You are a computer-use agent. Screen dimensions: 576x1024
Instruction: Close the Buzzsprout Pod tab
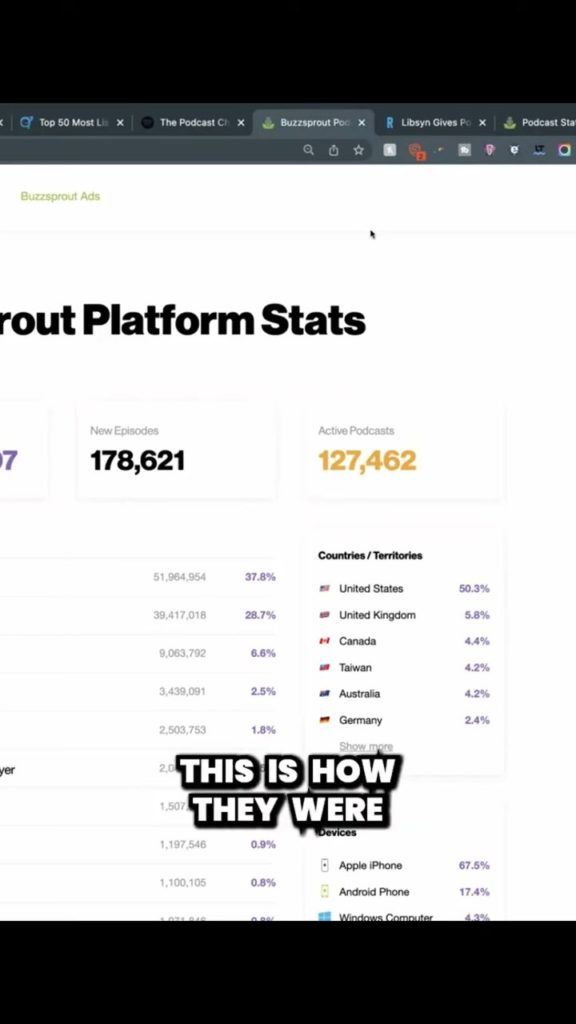[362, 123]
